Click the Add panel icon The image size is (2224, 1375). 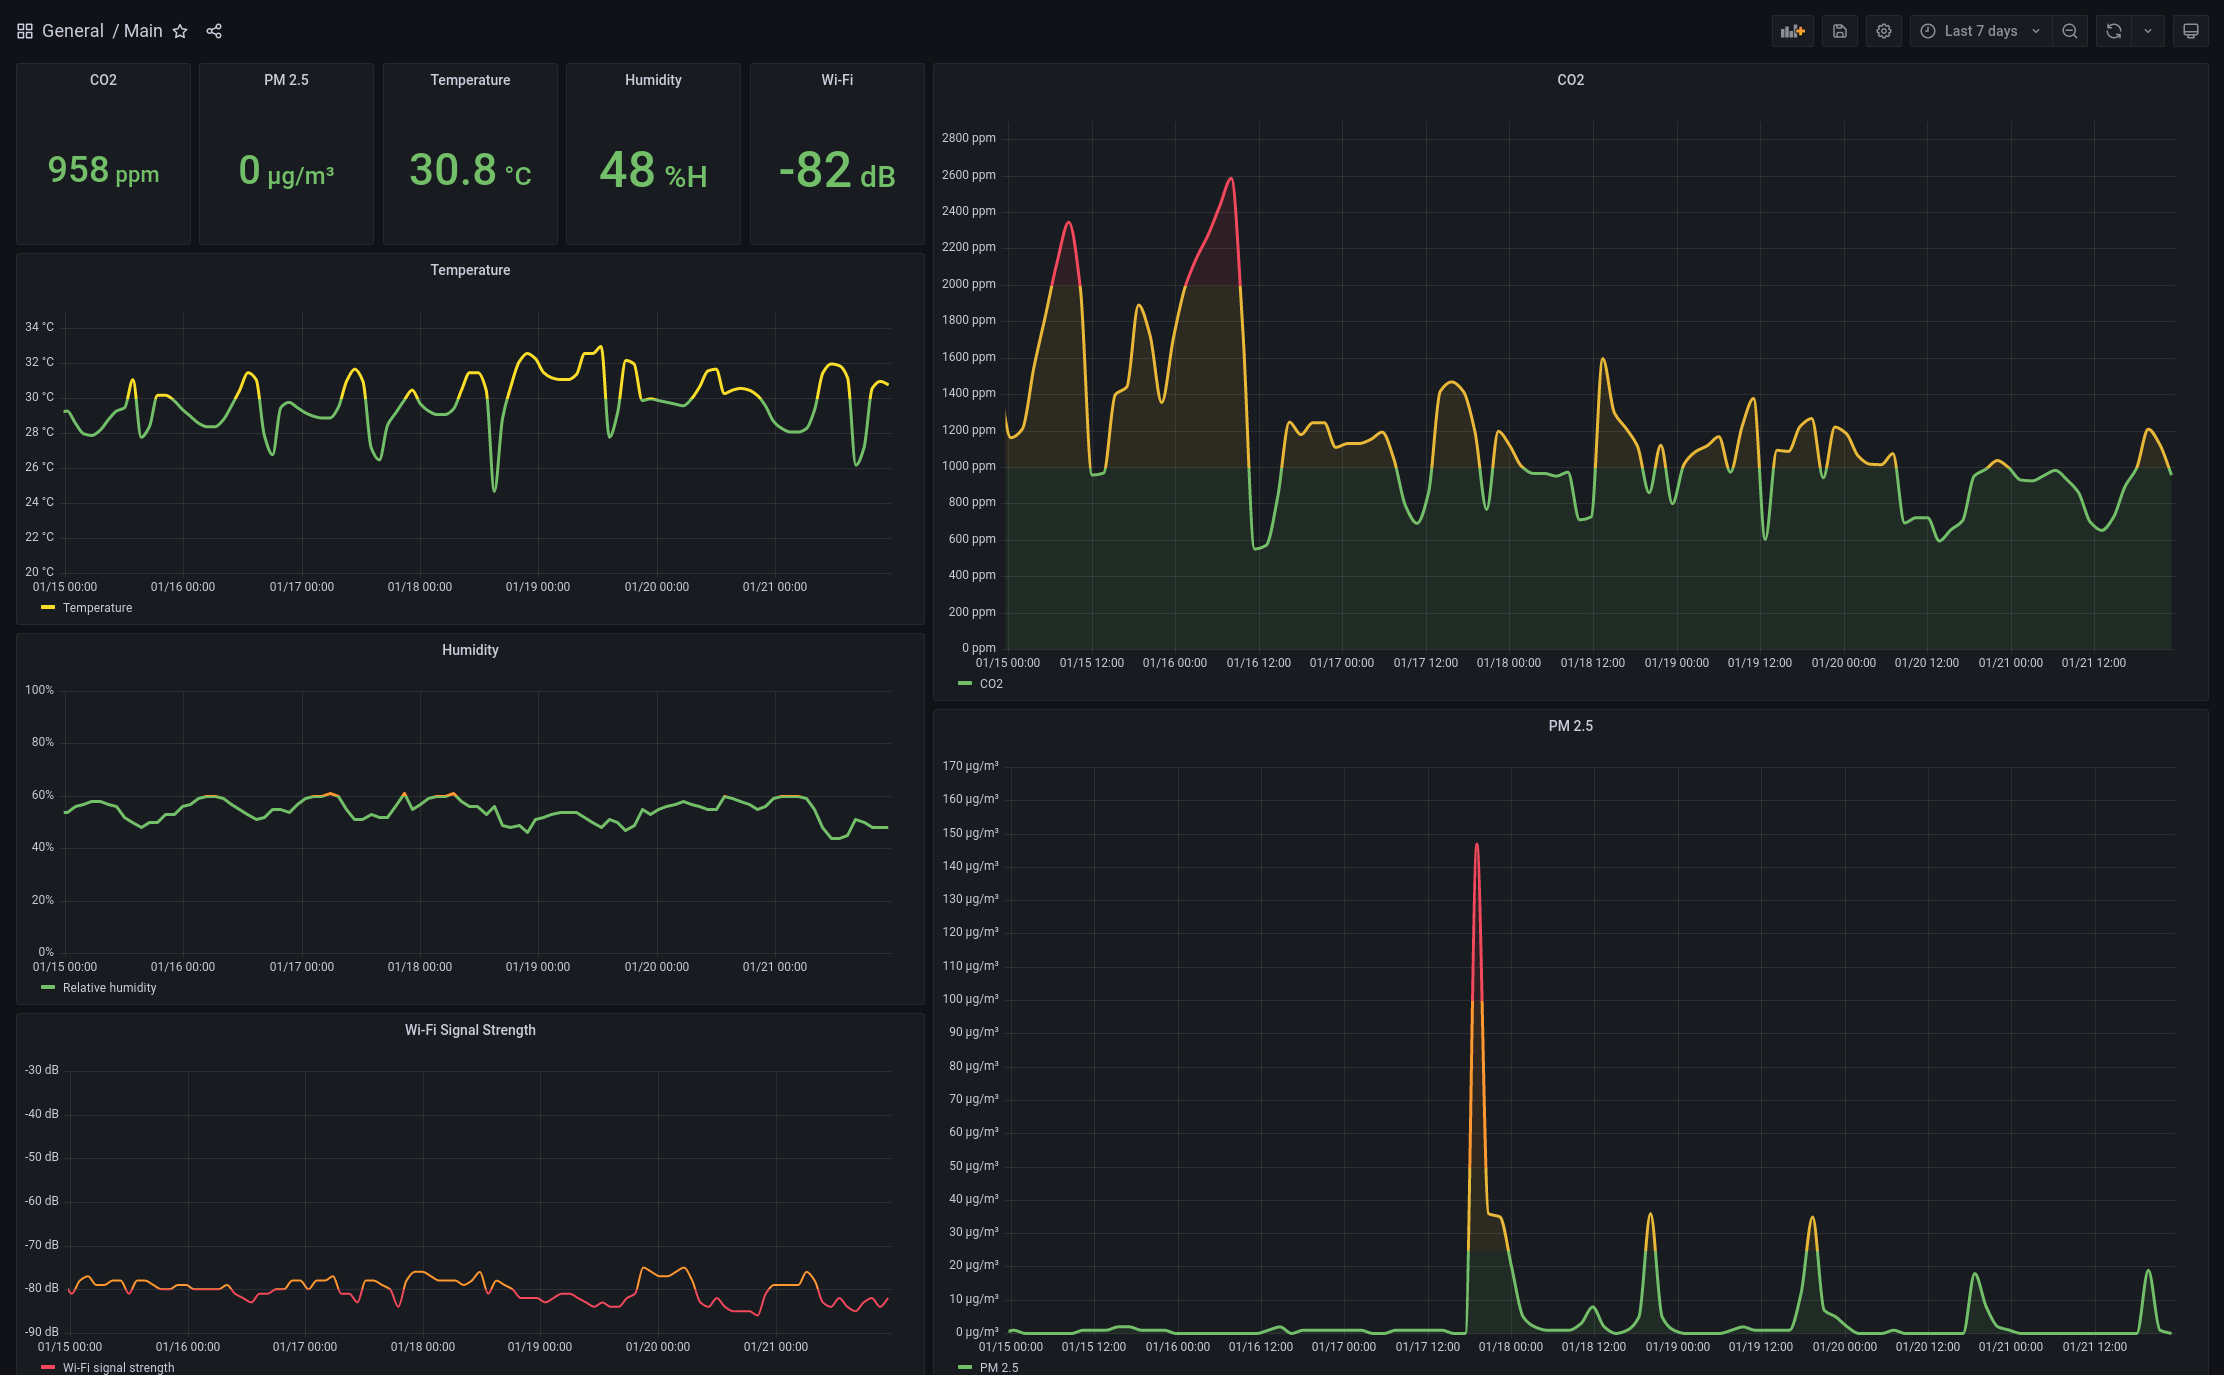tap(1792, 31)
